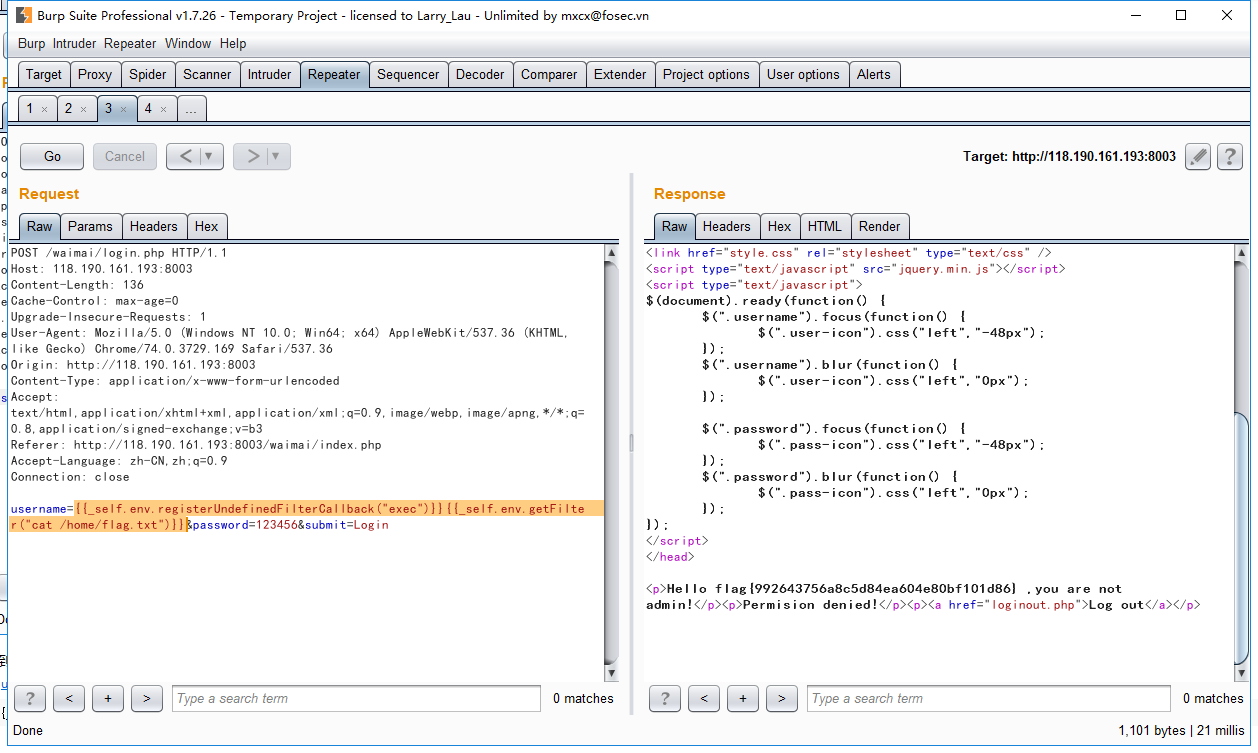Click the forward arrow history button
This screenshot has width=1258, height=753.
click(251, 156)
